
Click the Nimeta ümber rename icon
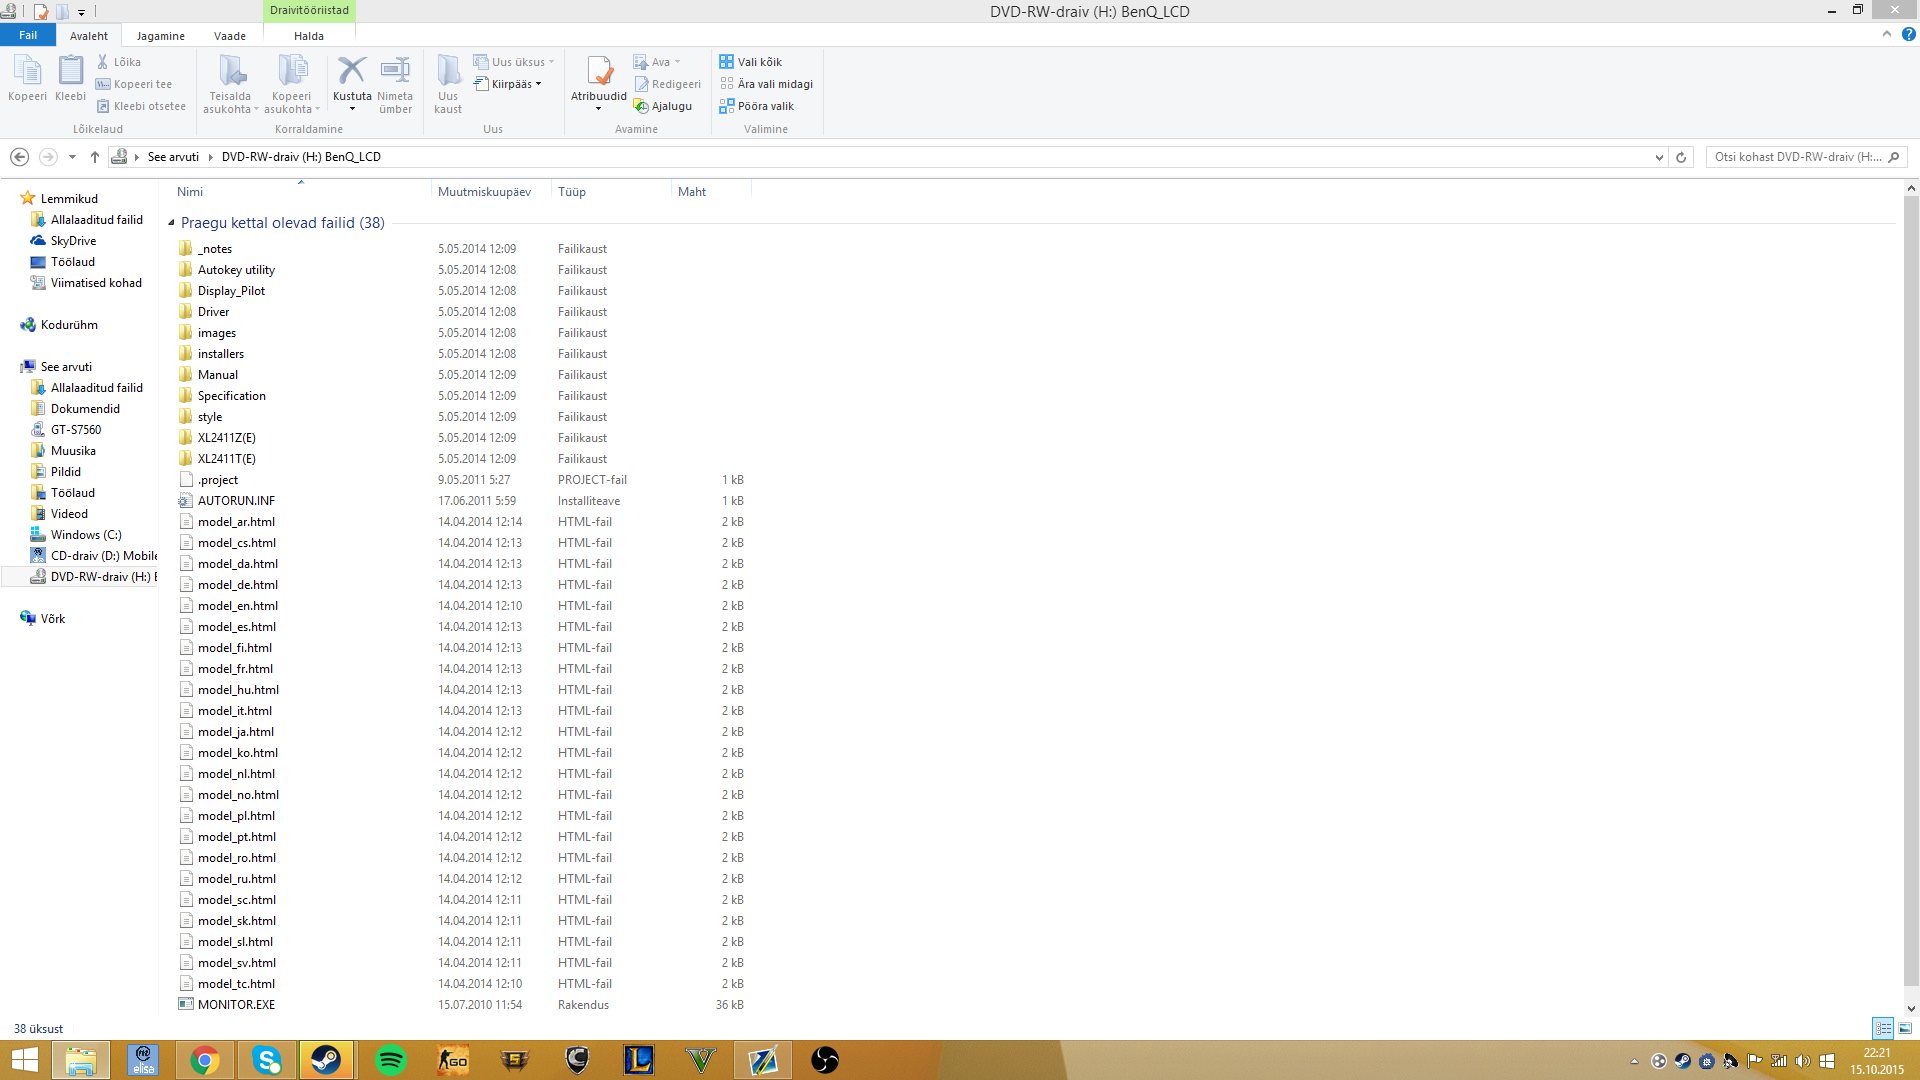(395, 71)
